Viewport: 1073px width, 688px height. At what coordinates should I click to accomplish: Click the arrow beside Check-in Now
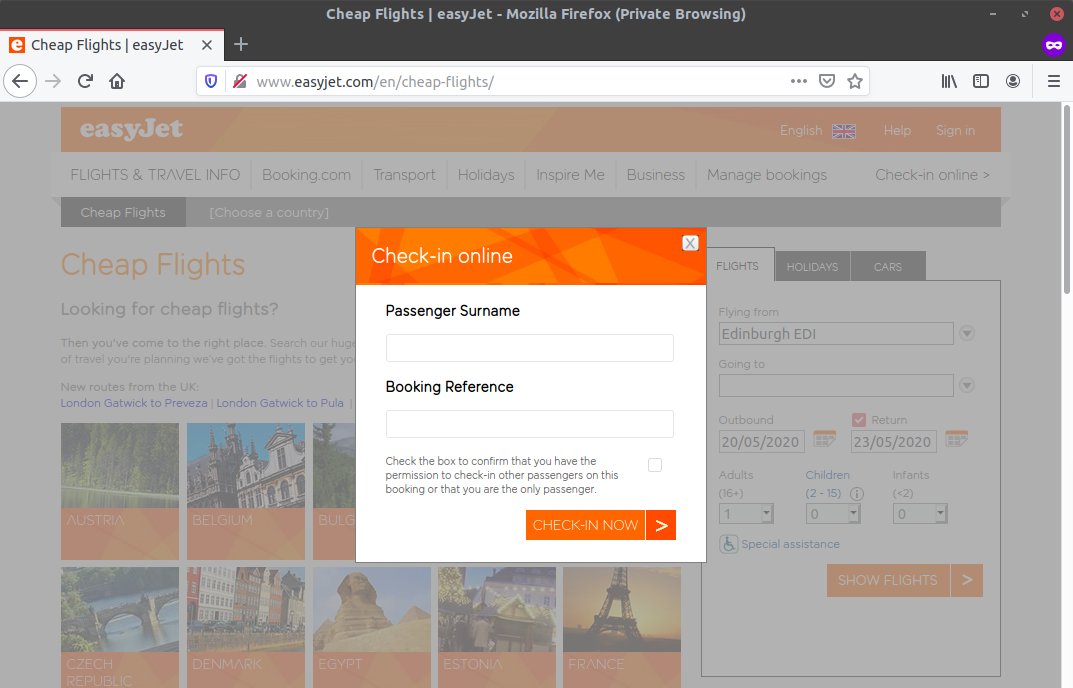661,525
